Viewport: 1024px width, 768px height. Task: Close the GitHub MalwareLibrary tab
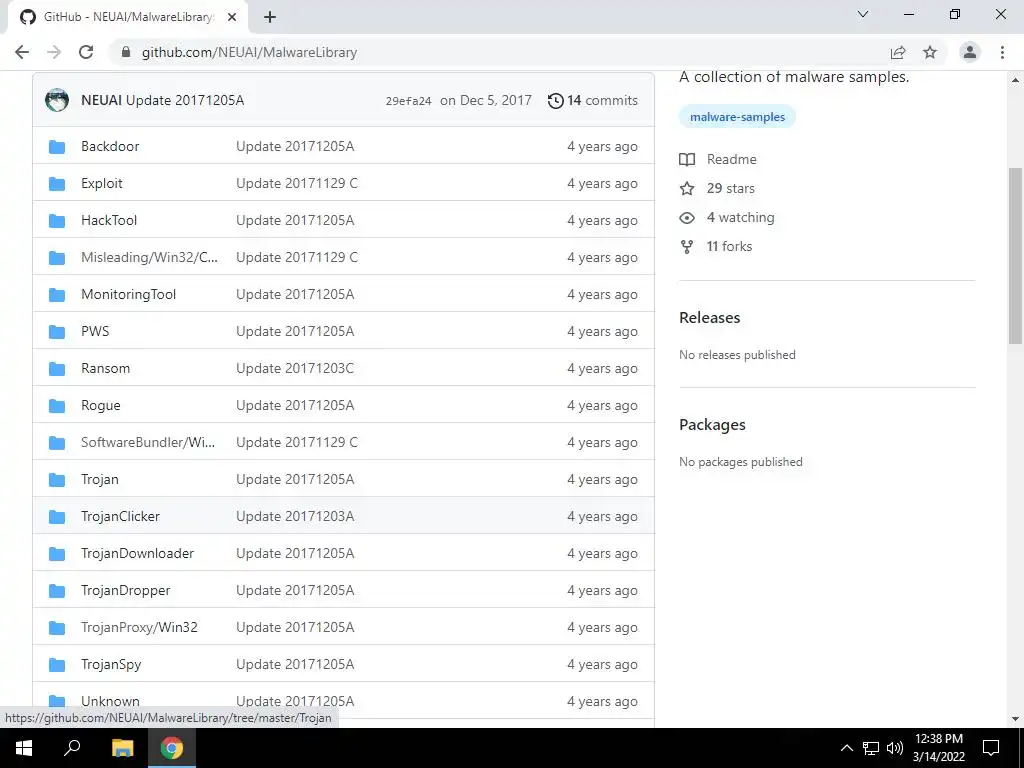(232, 18)
